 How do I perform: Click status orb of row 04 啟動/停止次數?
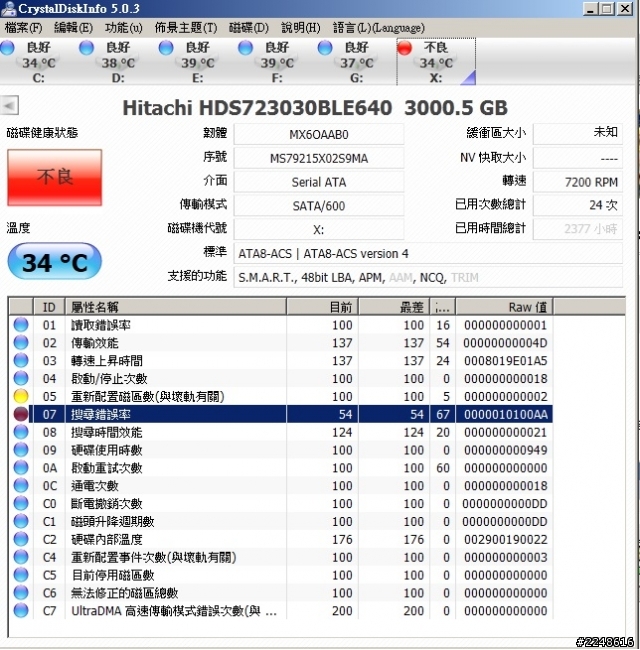pyautogui.click(x=21, y=378)
